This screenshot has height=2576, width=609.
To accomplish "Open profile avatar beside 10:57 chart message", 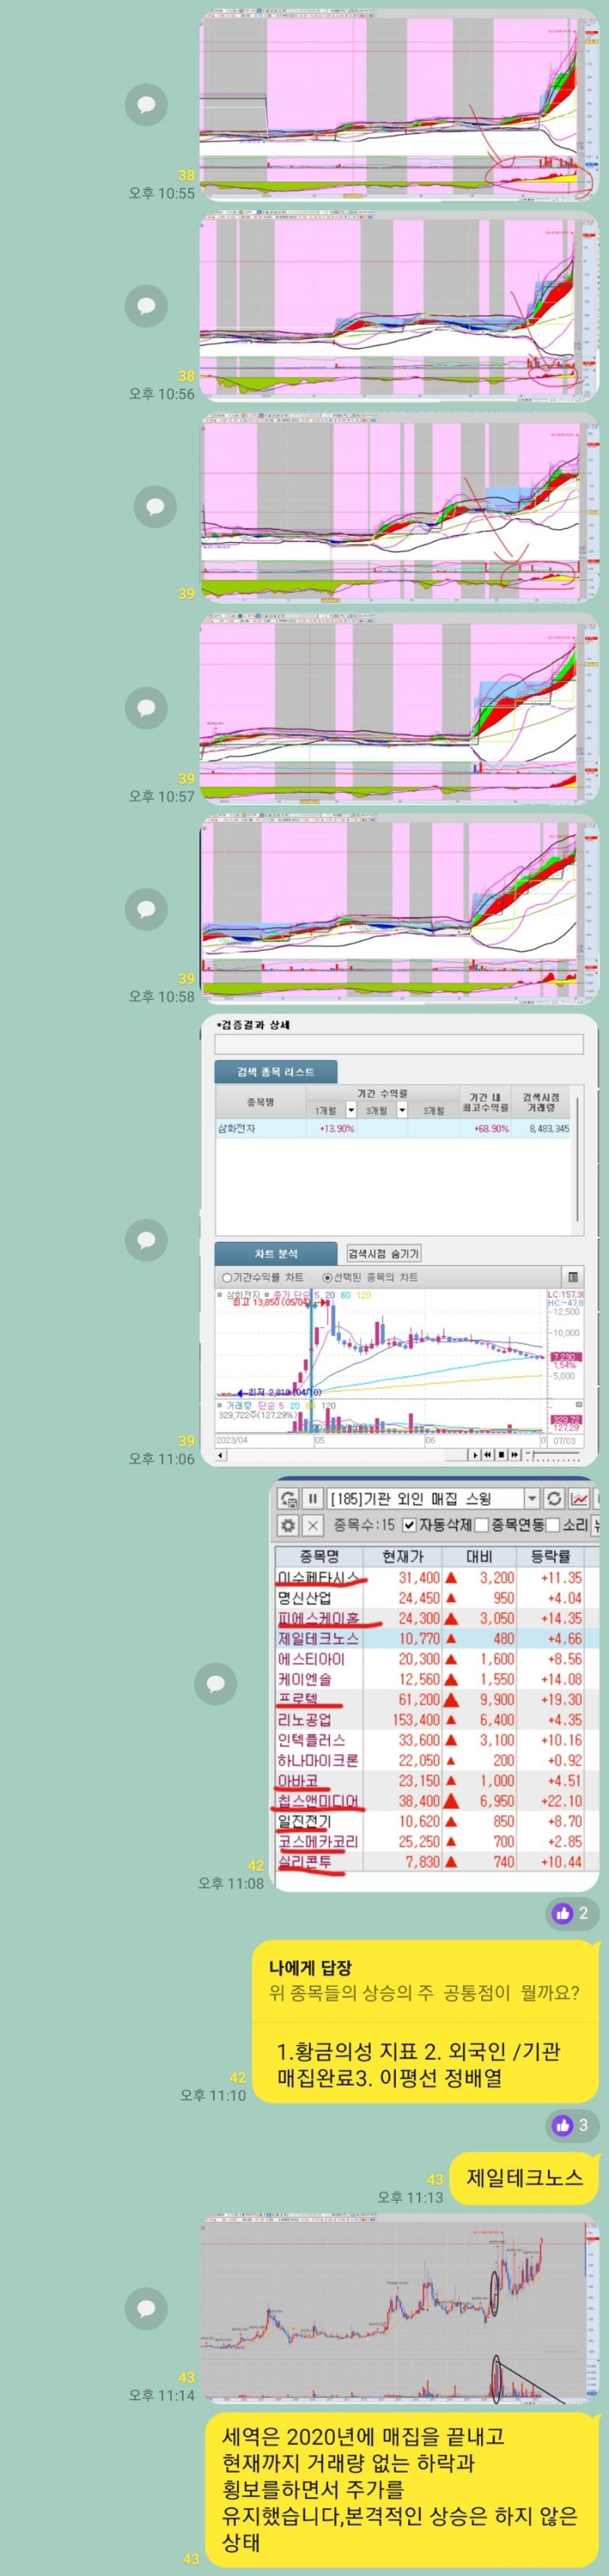I will 146,707.
